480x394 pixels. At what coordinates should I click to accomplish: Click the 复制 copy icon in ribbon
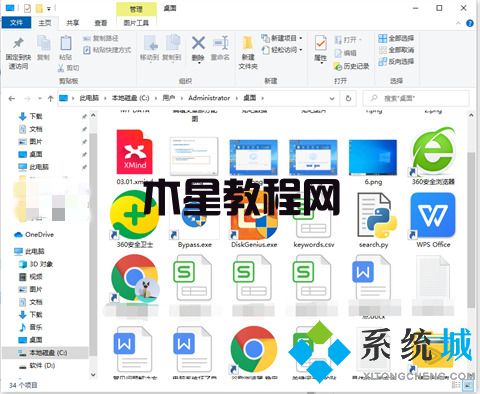[x=43, y=48]
